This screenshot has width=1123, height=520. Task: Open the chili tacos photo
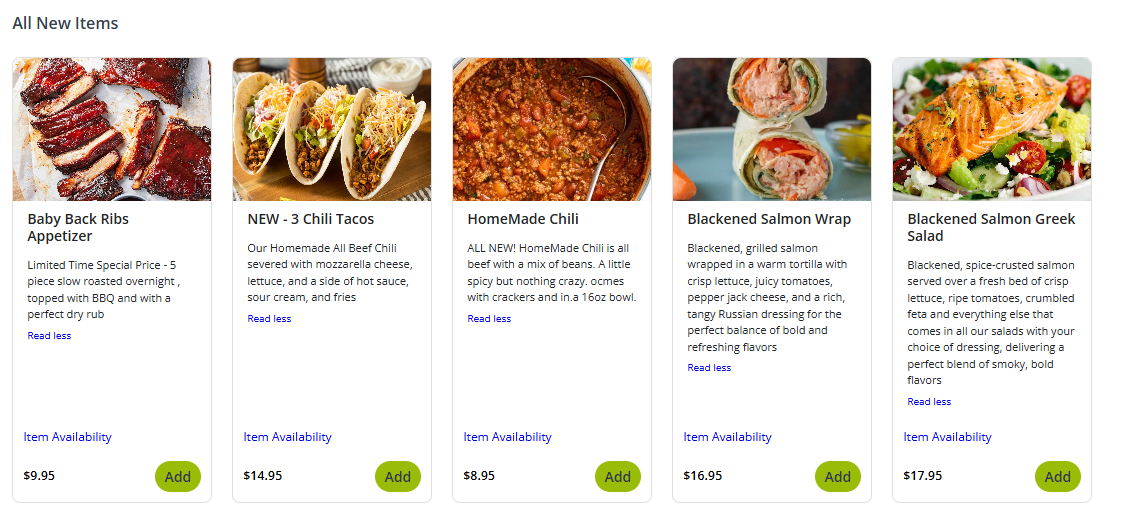click(x=332, y=129)
